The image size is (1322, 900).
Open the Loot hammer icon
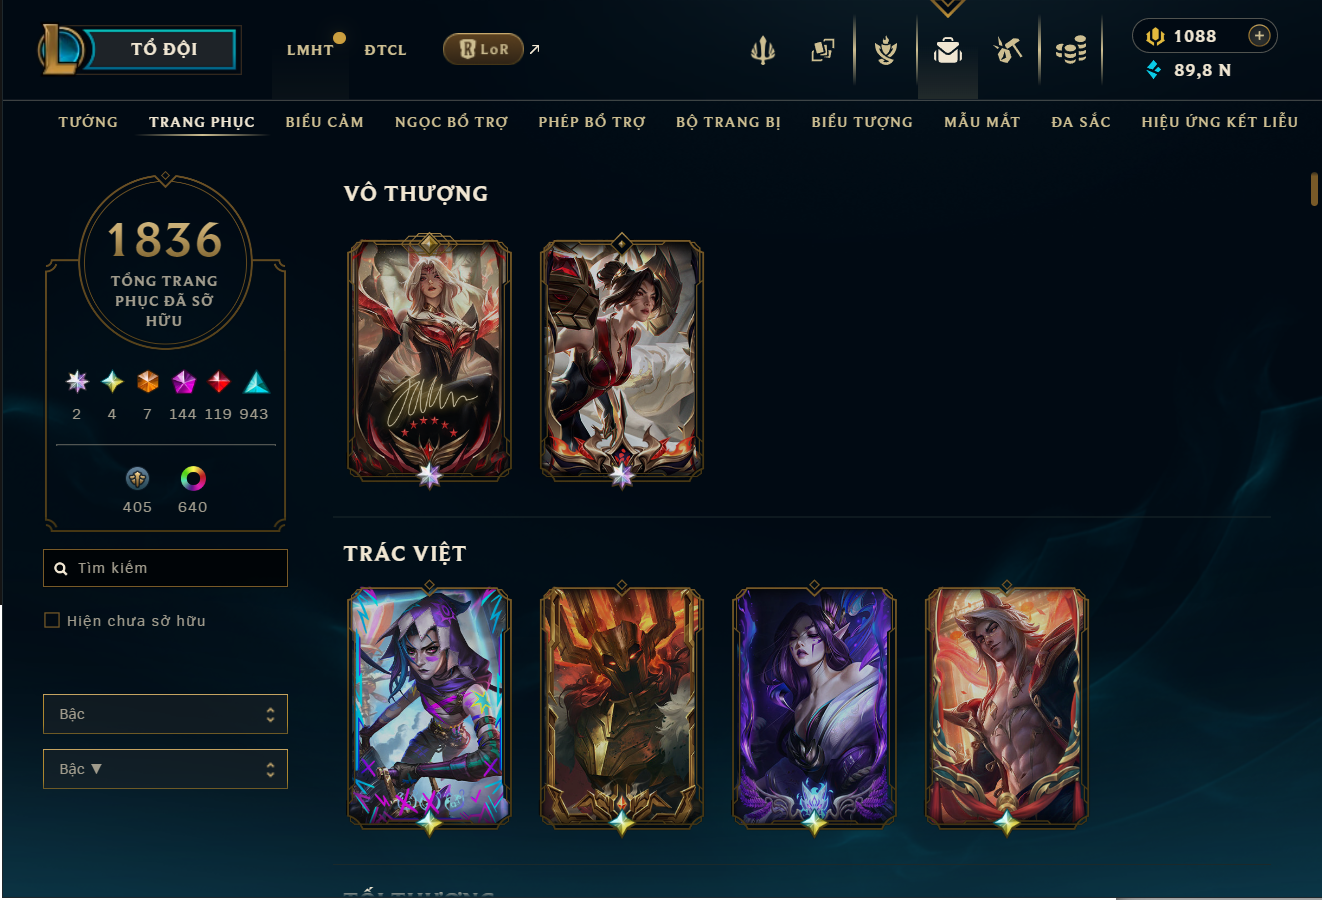pyautogui.click(x=1008, y=50)
